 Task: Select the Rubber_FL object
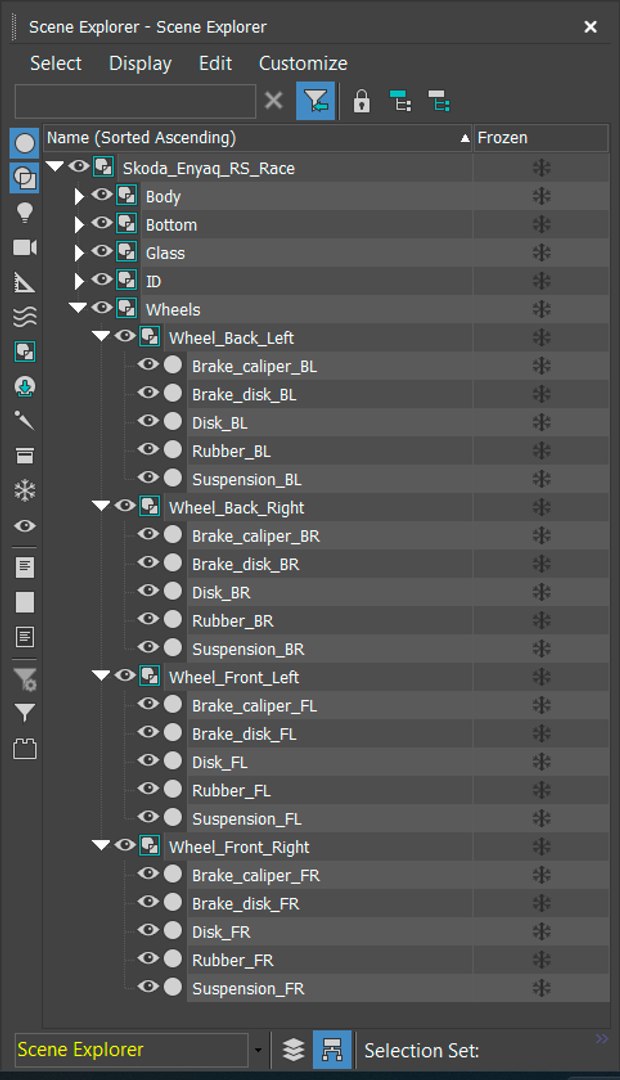pyautogui.click(x=329, y=791)
